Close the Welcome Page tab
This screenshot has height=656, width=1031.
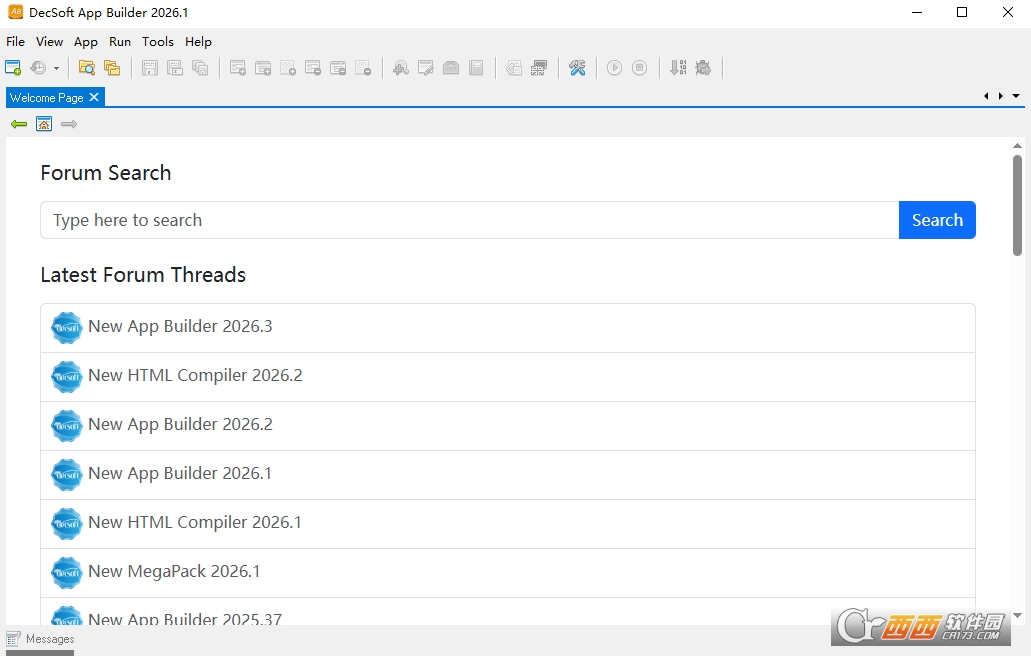(94, 97)
